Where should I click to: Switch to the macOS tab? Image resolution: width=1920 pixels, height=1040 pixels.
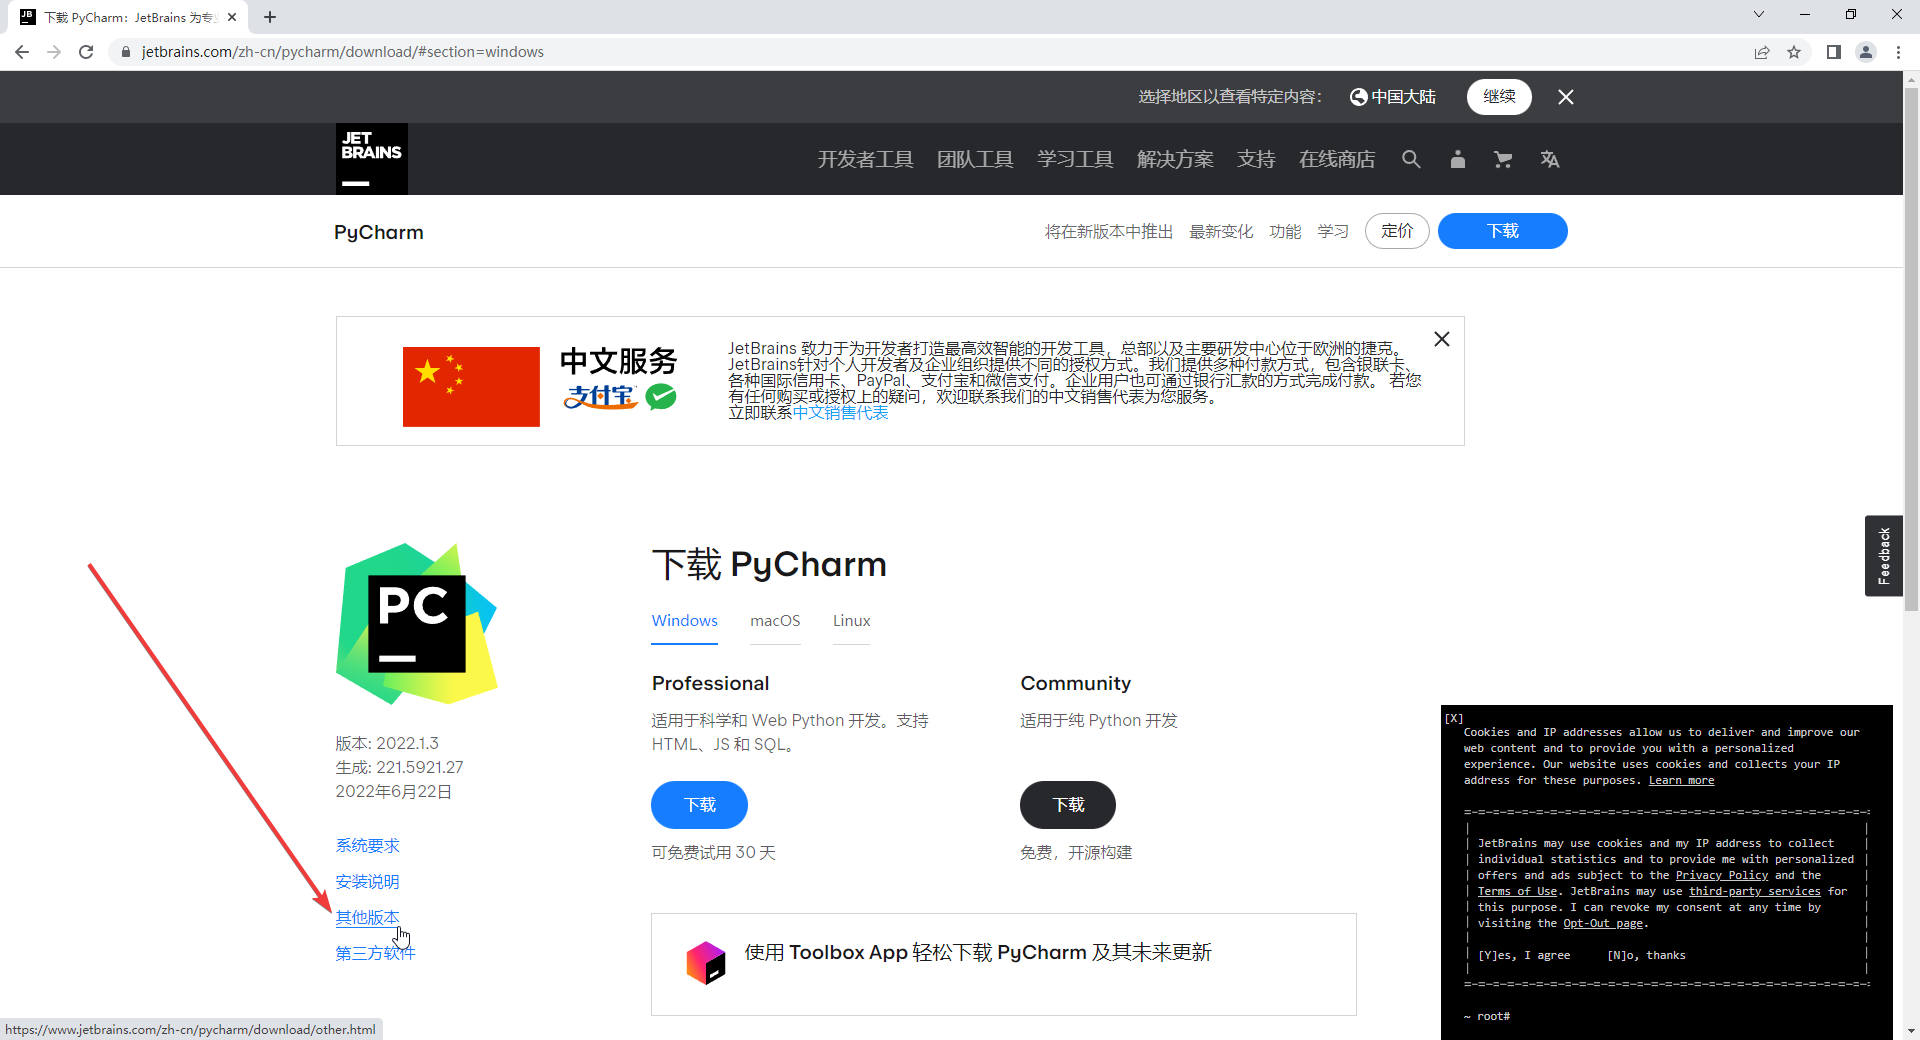point(775,620)
